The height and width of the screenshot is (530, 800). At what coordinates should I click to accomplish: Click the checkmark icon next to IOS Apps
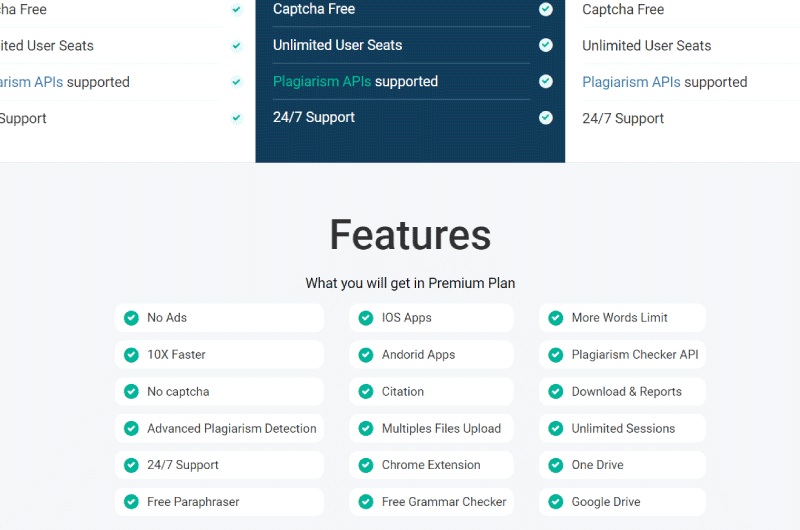coord(366,318)
